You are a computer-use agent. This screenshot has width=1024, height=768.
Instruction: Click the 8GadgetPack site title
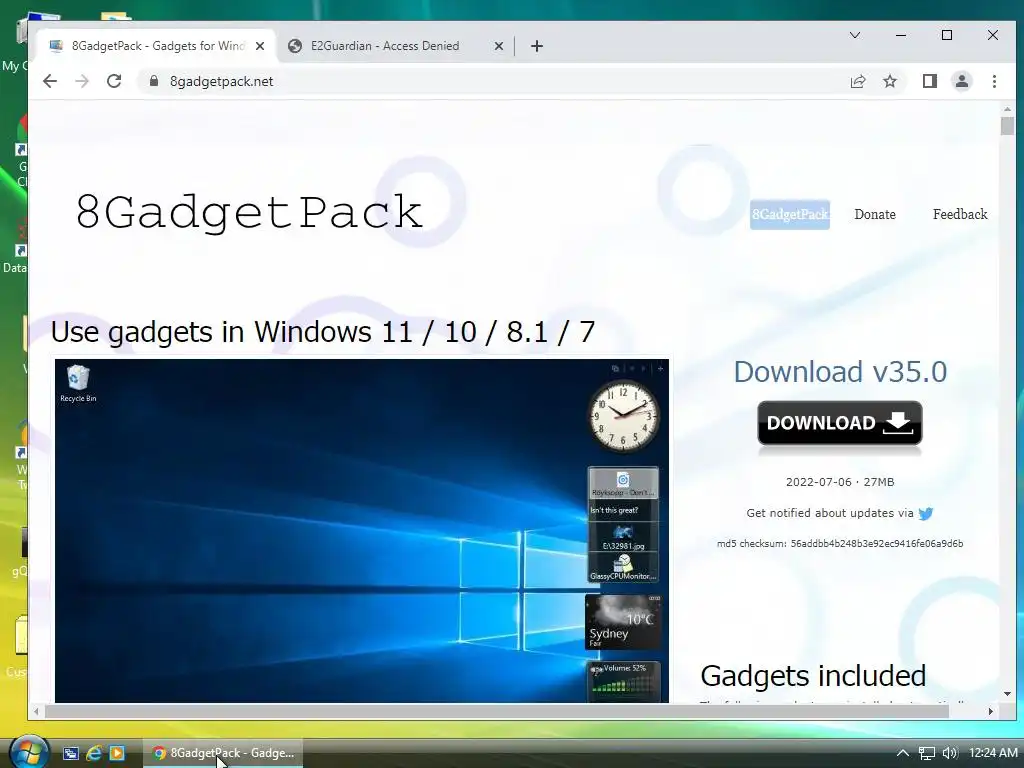coord(249,212)
